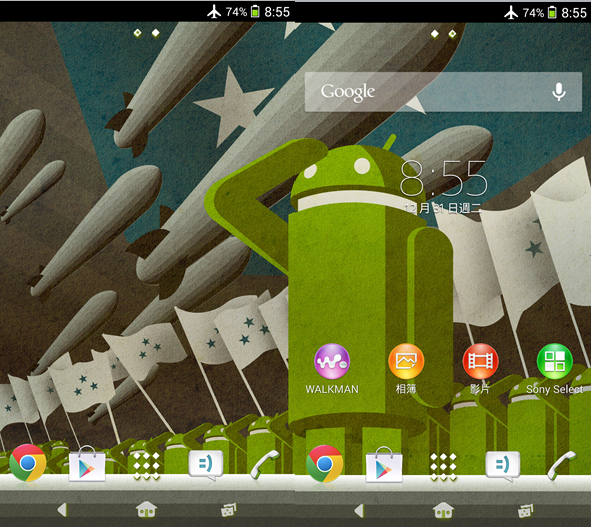591x527 pixels.
Task: Select second page indicator dot on right screen
Action: pos(452,34)
